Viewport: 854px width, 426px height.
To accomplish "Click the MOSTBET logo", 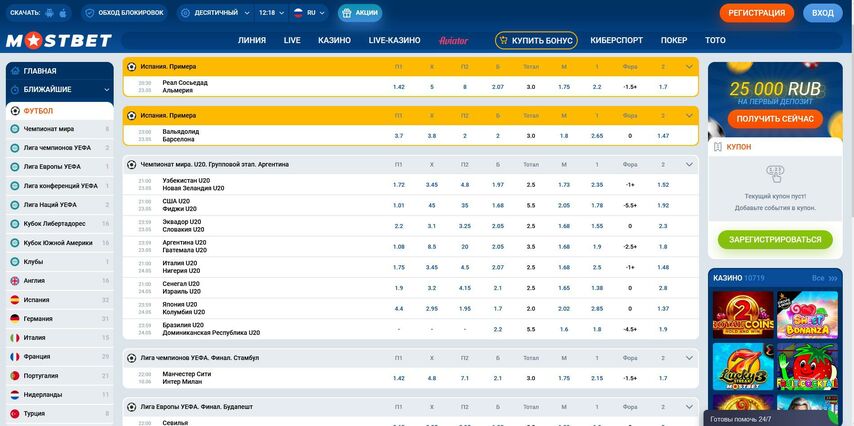I will point(59,41).
